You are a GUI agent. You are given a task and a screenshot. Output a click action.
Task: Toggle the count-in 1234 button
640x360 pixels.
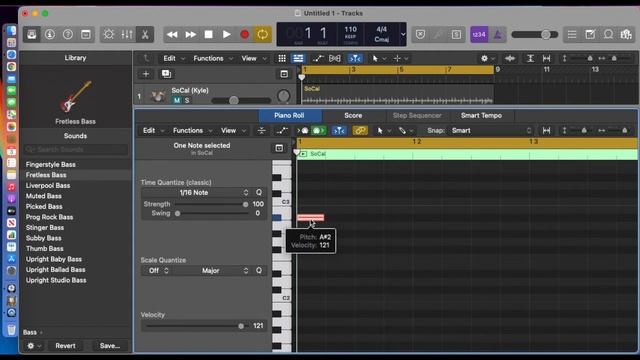tap(479, 35)
